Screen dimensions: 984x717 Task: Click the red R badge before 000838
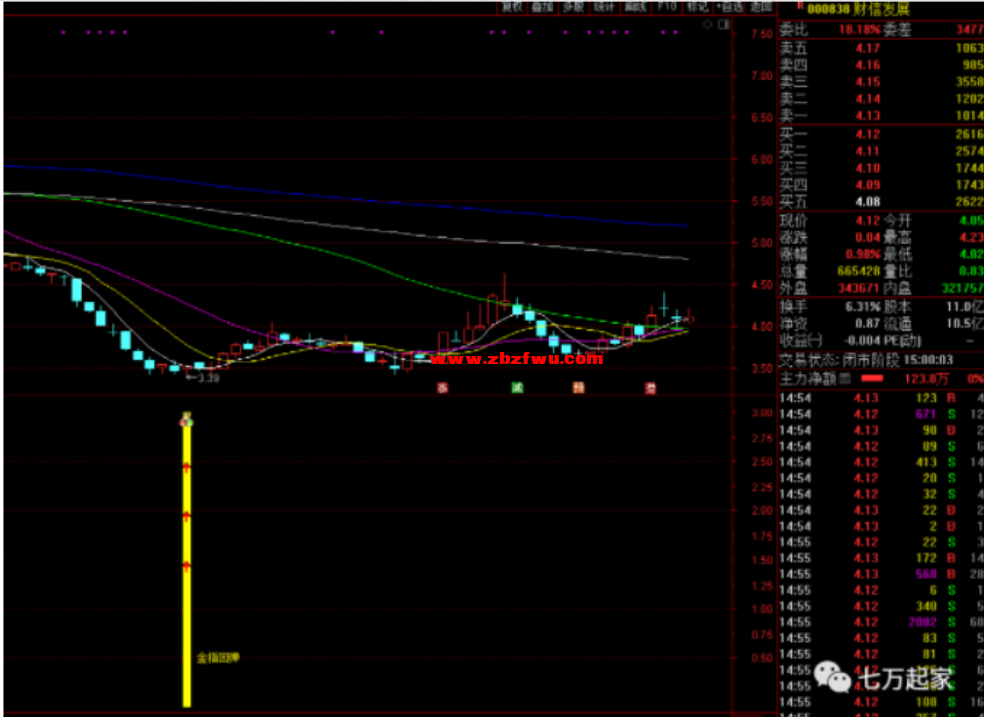tap(800, 6)
